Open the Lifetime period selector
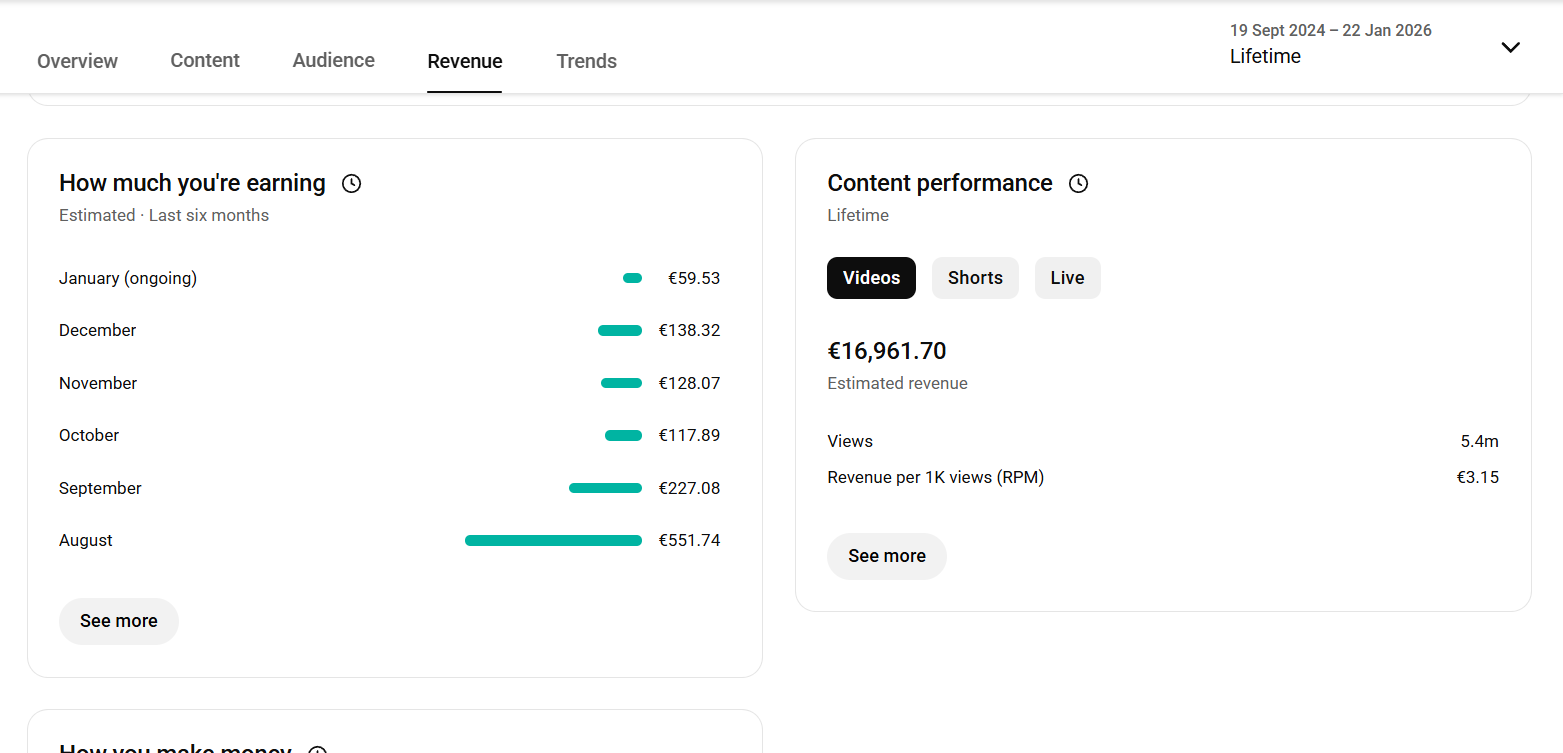 tap(1265, 57)
